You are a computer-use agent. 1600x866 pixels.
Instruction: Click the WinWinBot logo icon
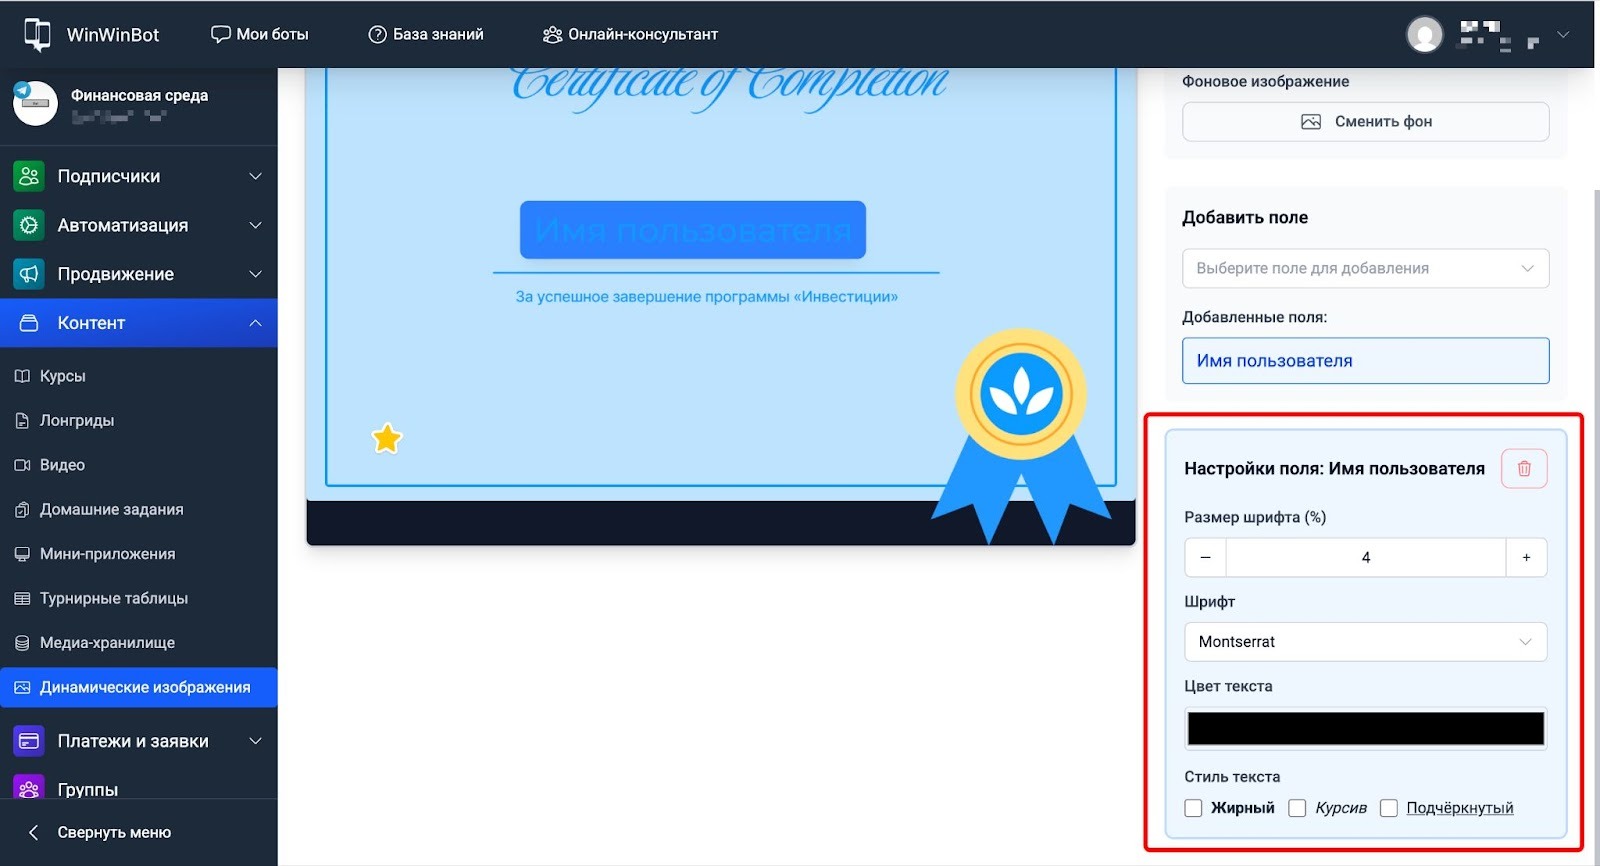[x=37, y=34]
